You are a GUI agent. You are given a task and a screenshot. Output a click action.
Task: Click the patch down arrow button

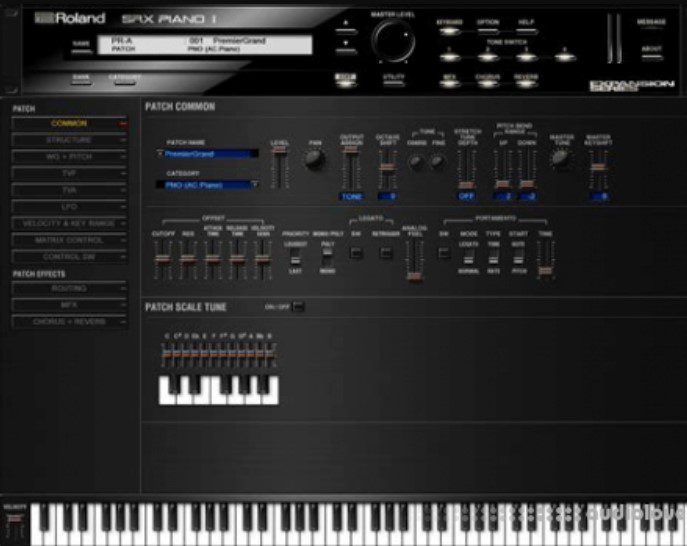tap(346, 50)
